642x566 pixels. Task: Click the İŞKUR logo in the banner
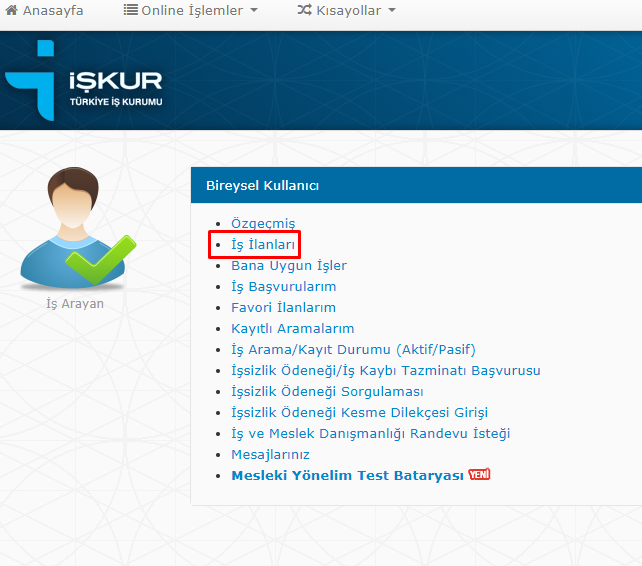[x=84, y=84]
